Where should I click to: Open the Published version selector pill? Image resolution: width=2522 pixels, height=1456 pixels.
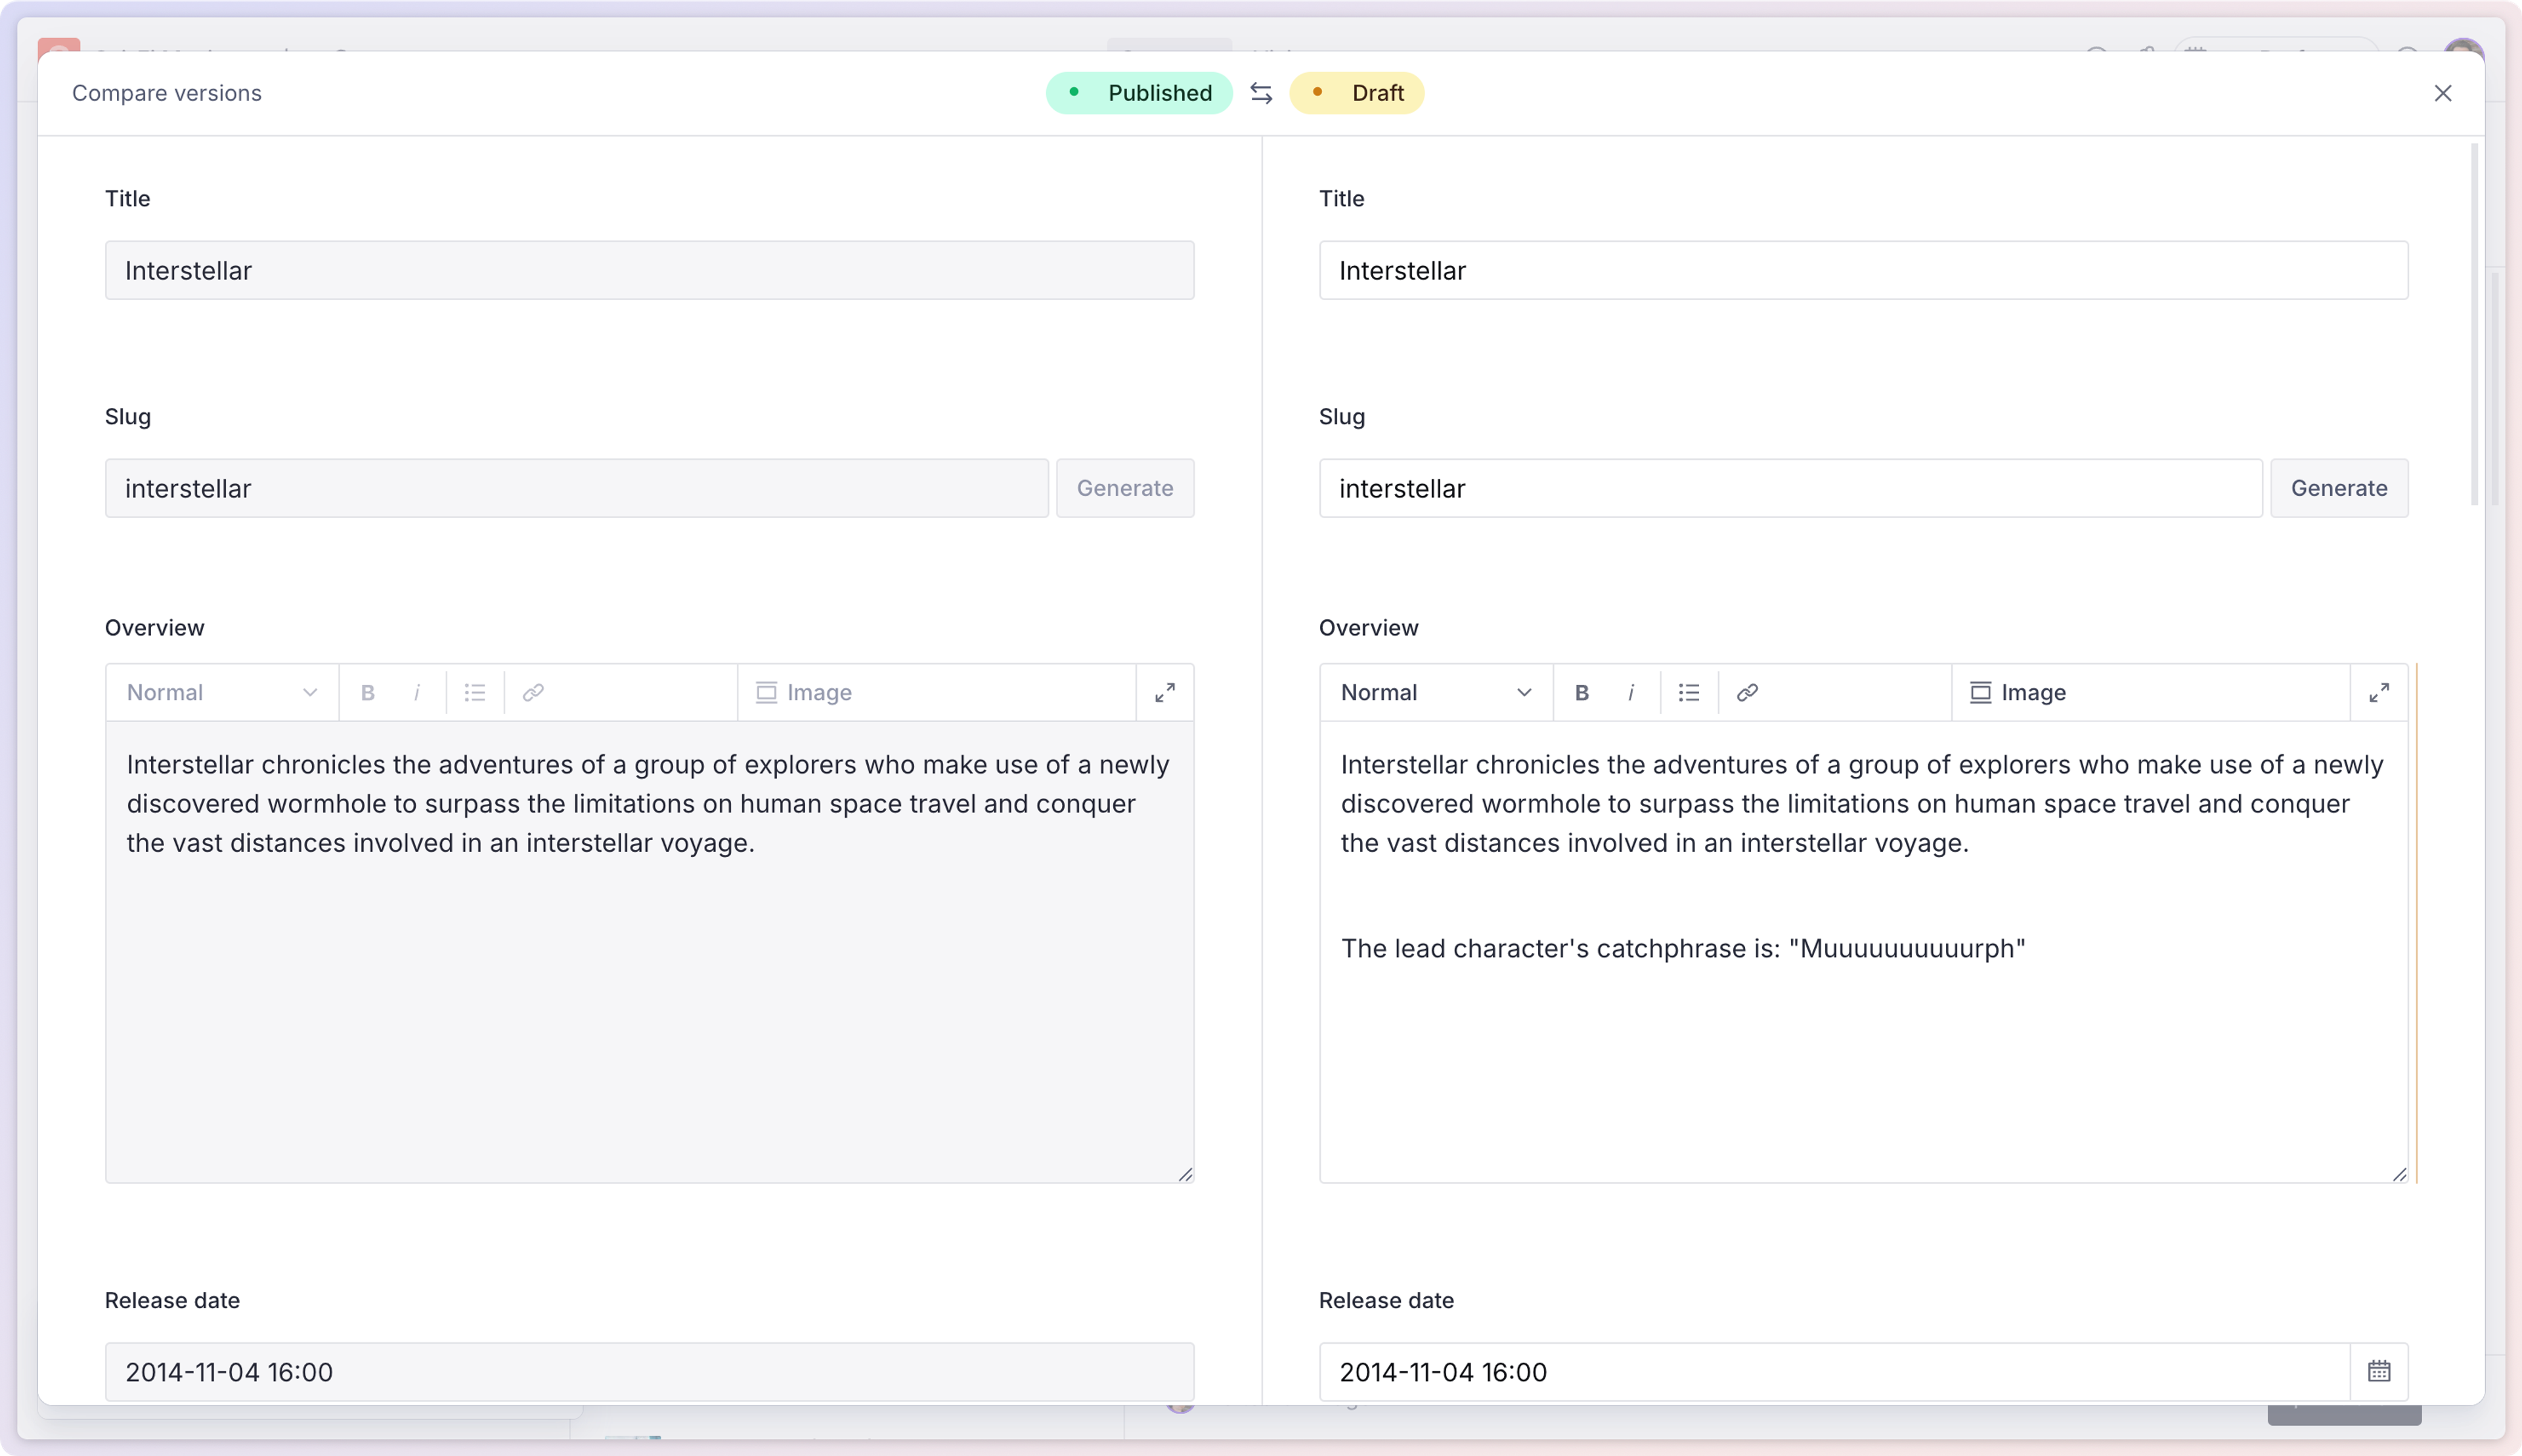(x=1139, y=93)
